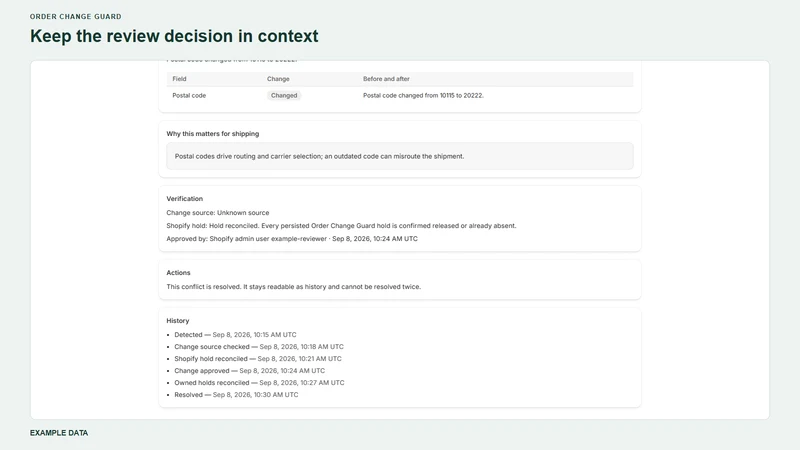Click the Shopify hold reconciled status line
The height and width of the screenshot is (450, 800).
tap(341, 226)
